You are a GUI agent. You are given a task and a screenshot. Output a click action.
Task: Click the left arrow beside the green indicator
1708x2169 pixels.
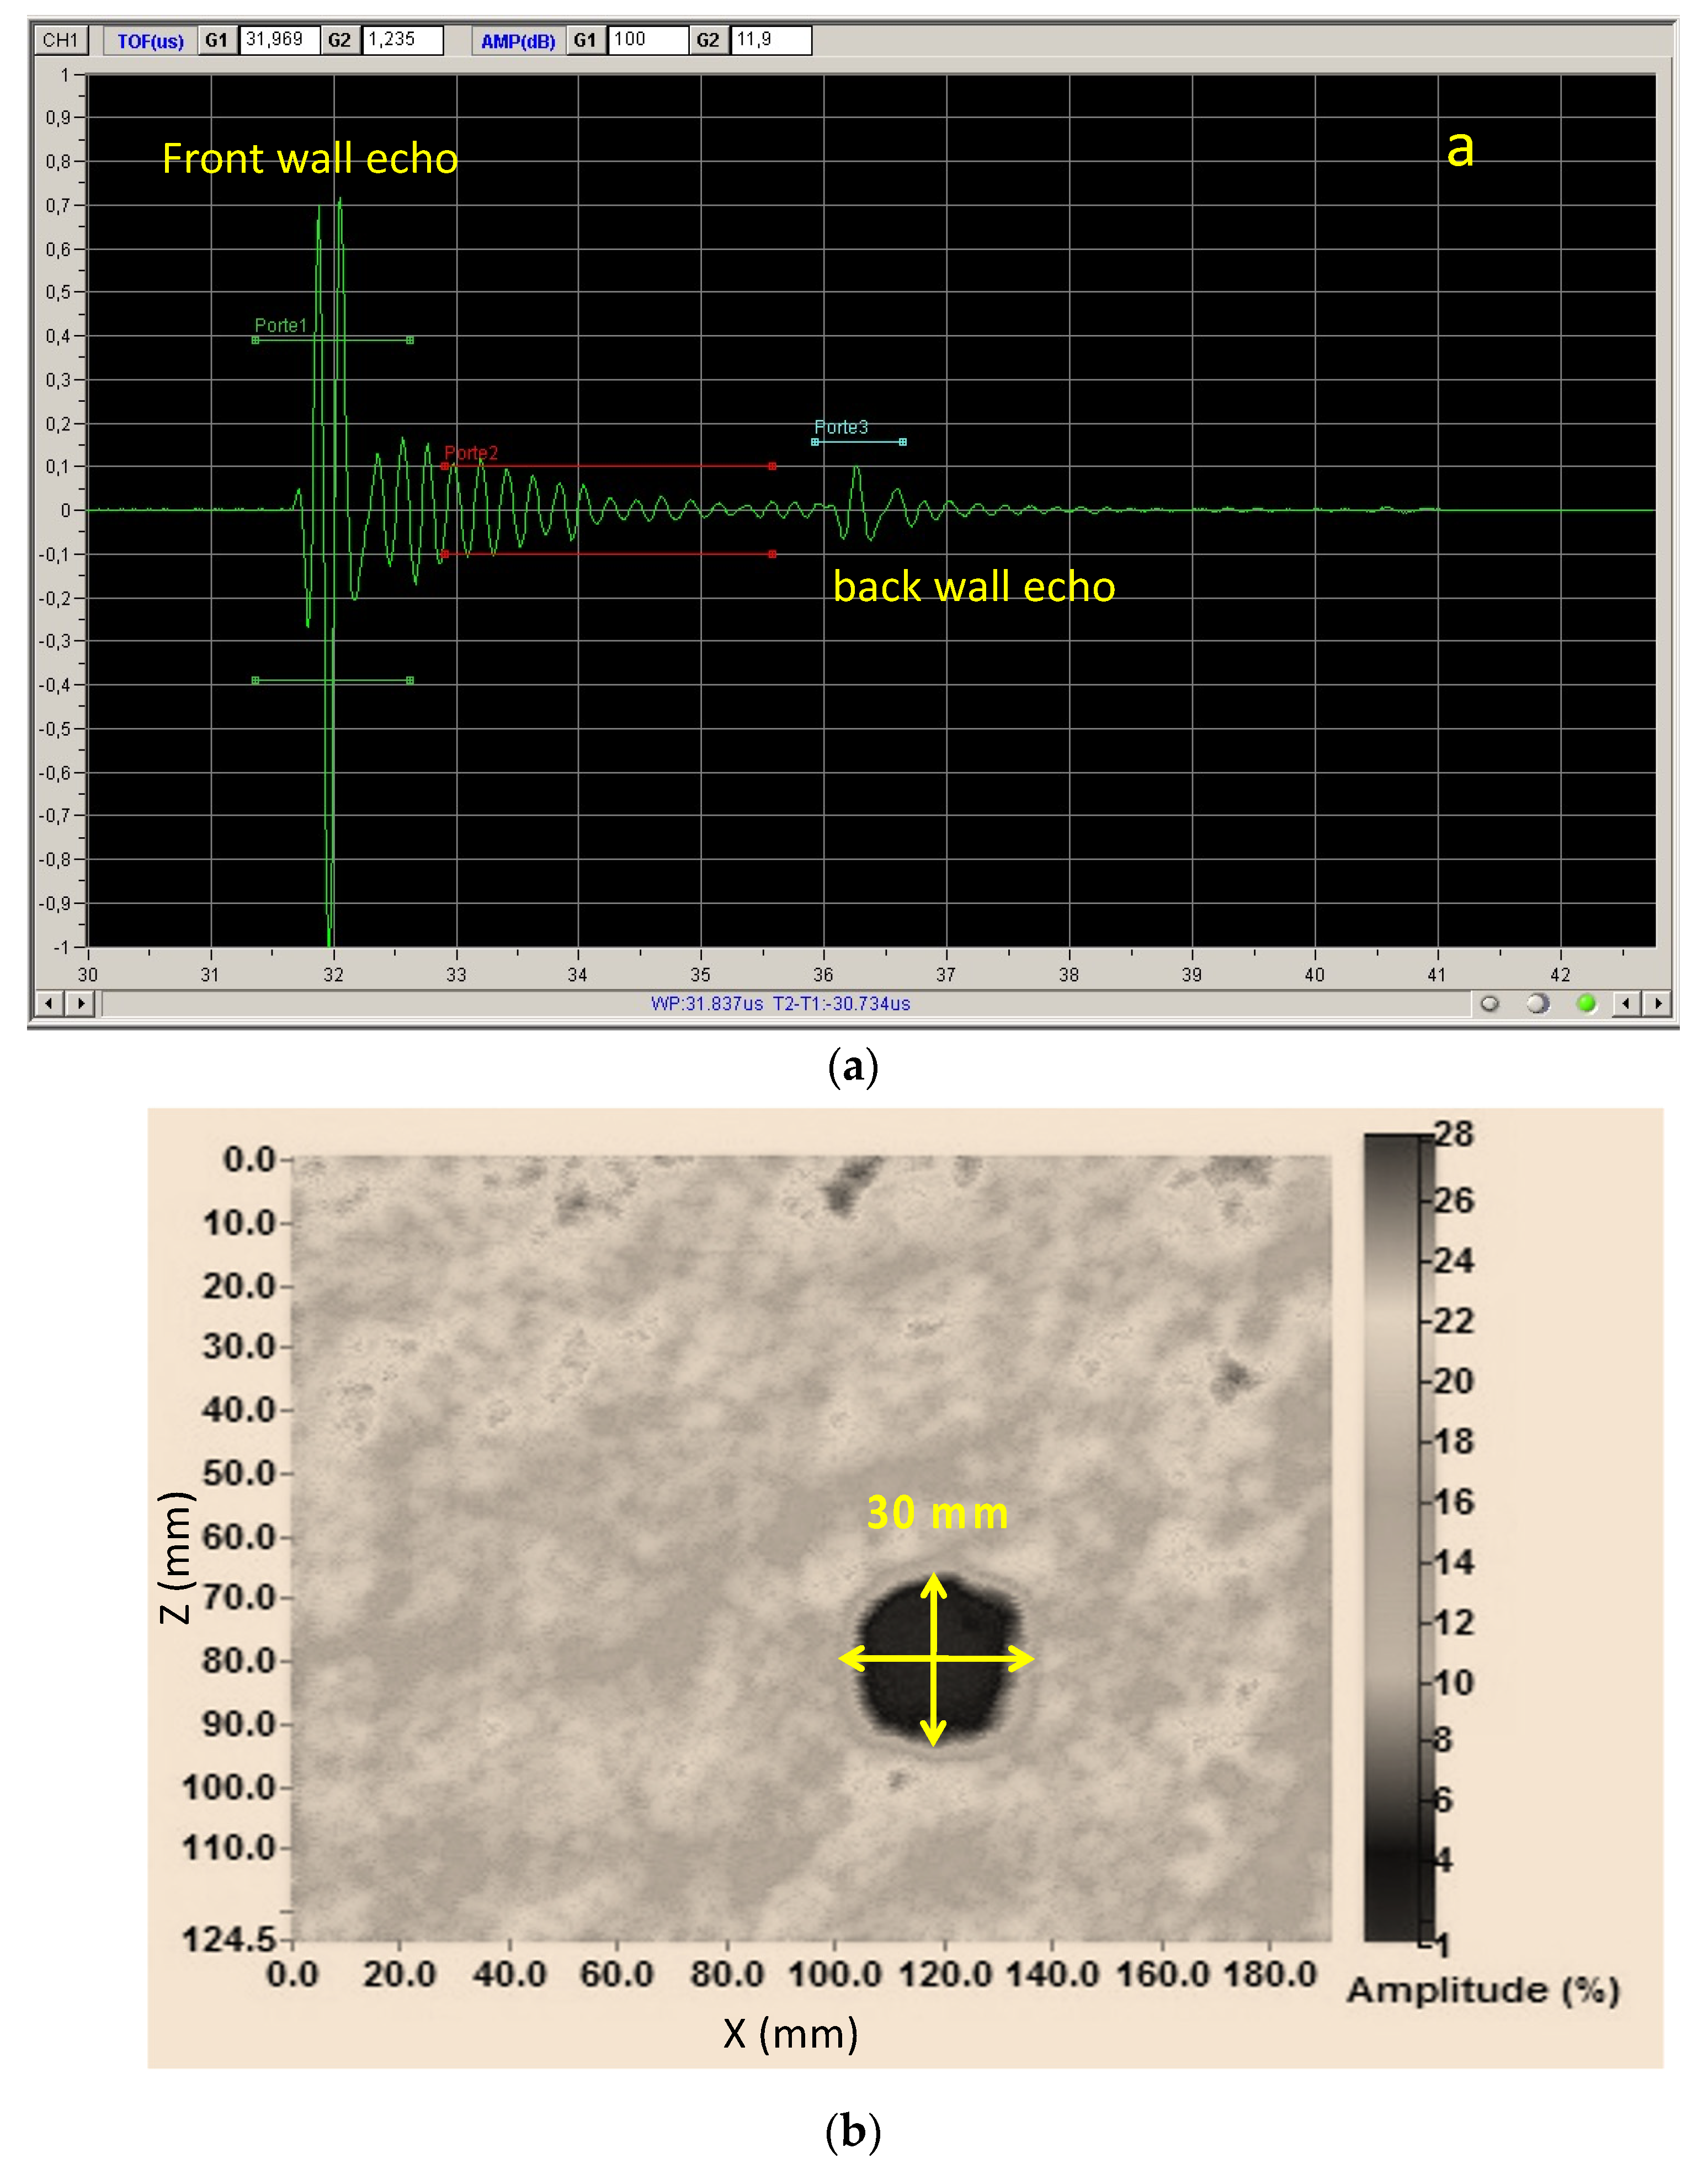click(x=1626, y=1003)
